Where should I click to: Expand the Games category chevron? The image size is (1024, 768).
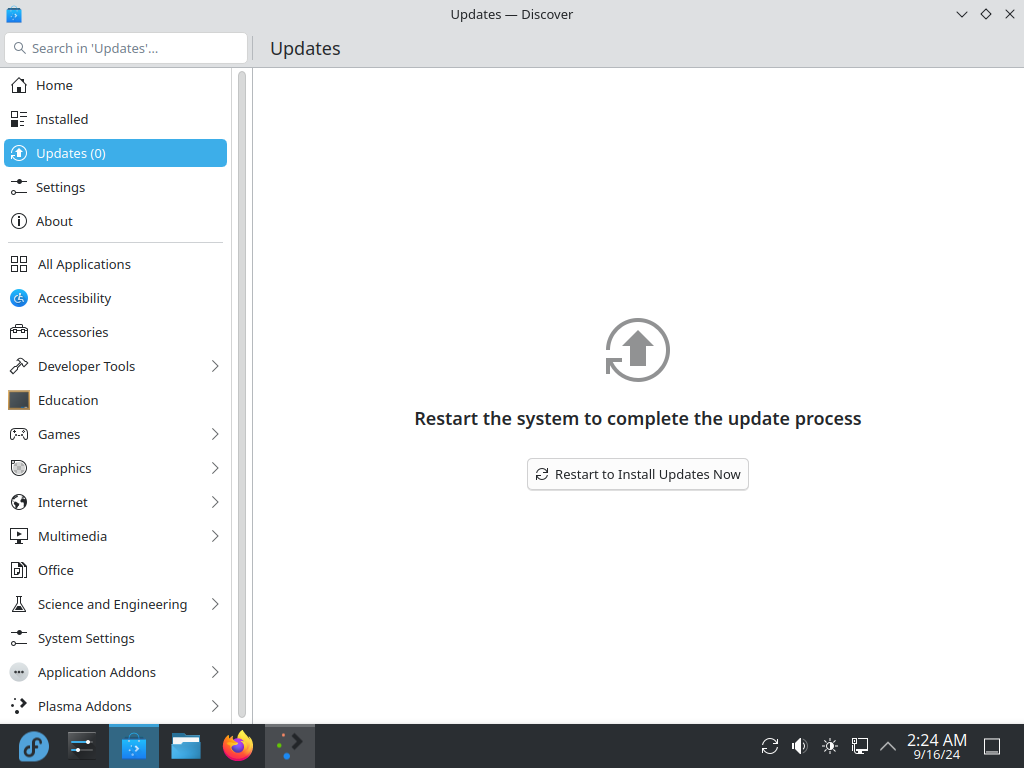coord(215,434)
